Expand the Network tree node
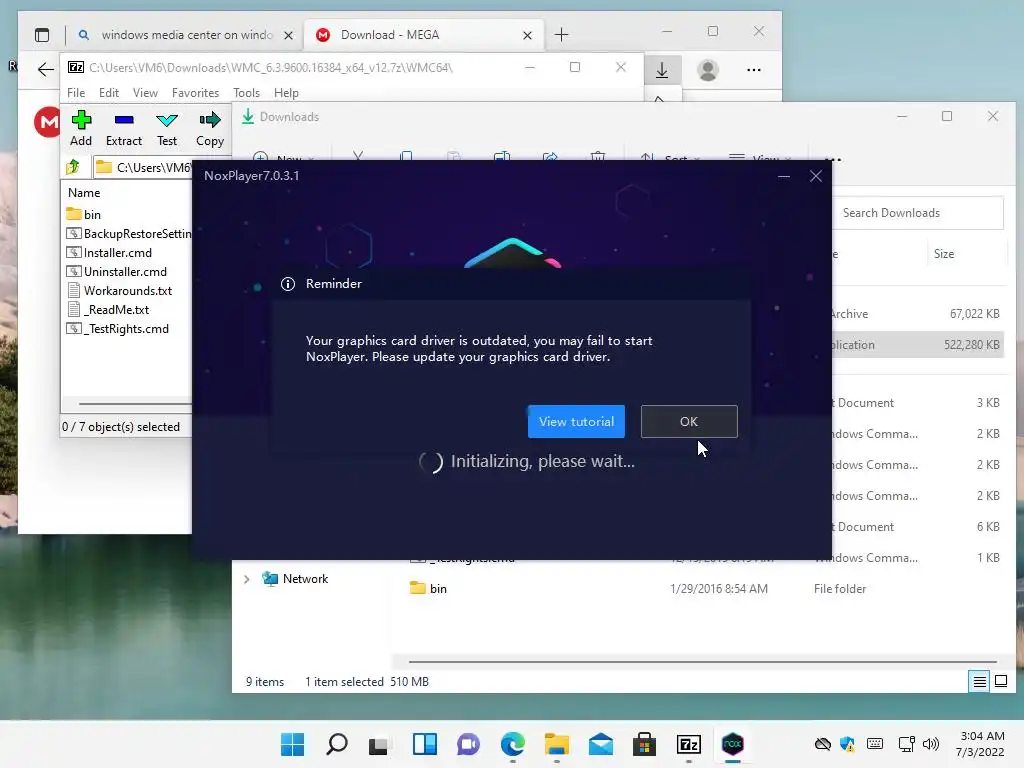 (246, 579)
